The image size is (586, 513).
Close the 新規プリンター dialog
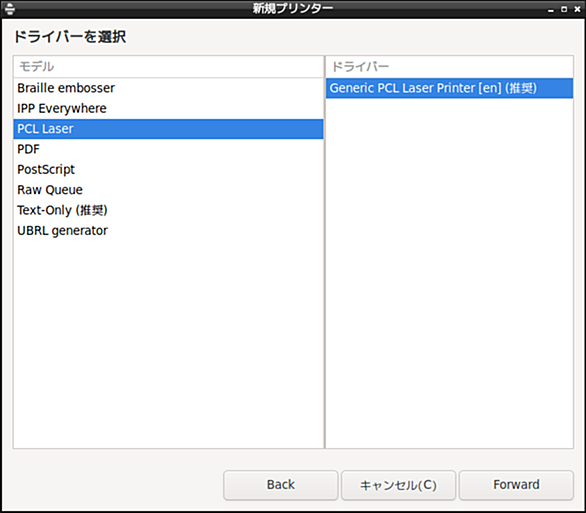coord(577,9)
